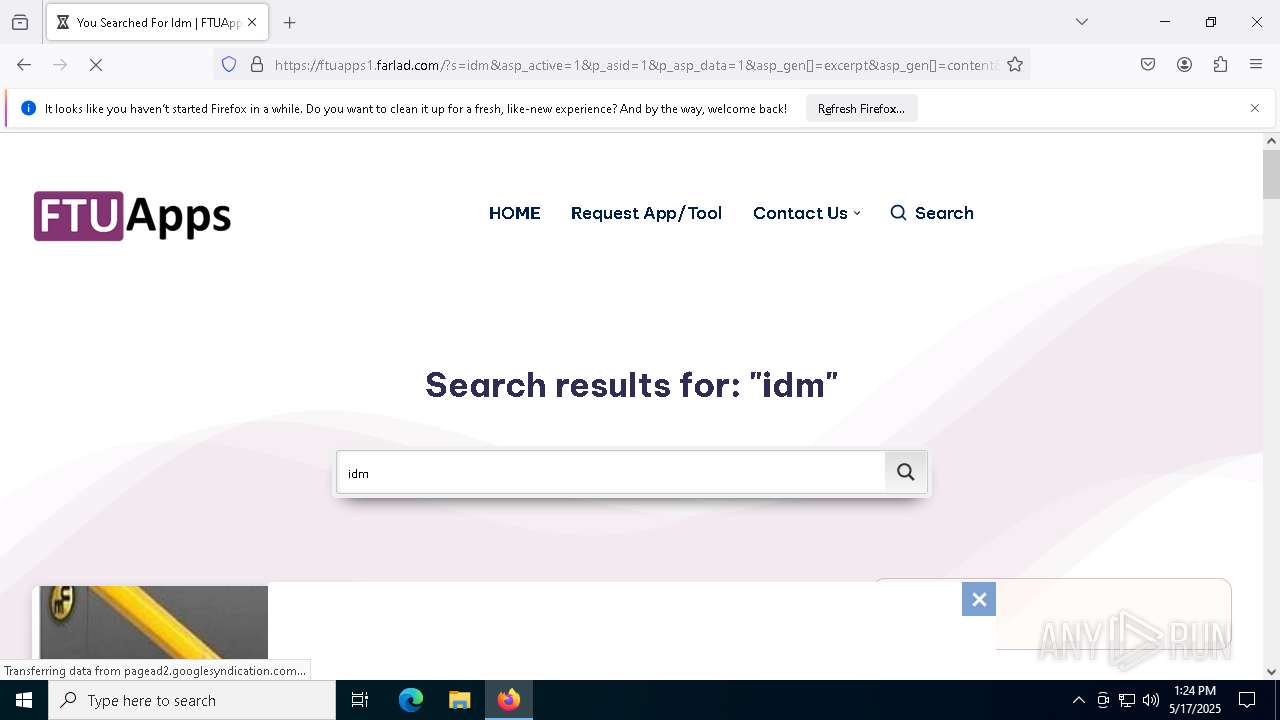
Task: Open the FTUApps logo homepage link
Action: click(x=132, y=216)
